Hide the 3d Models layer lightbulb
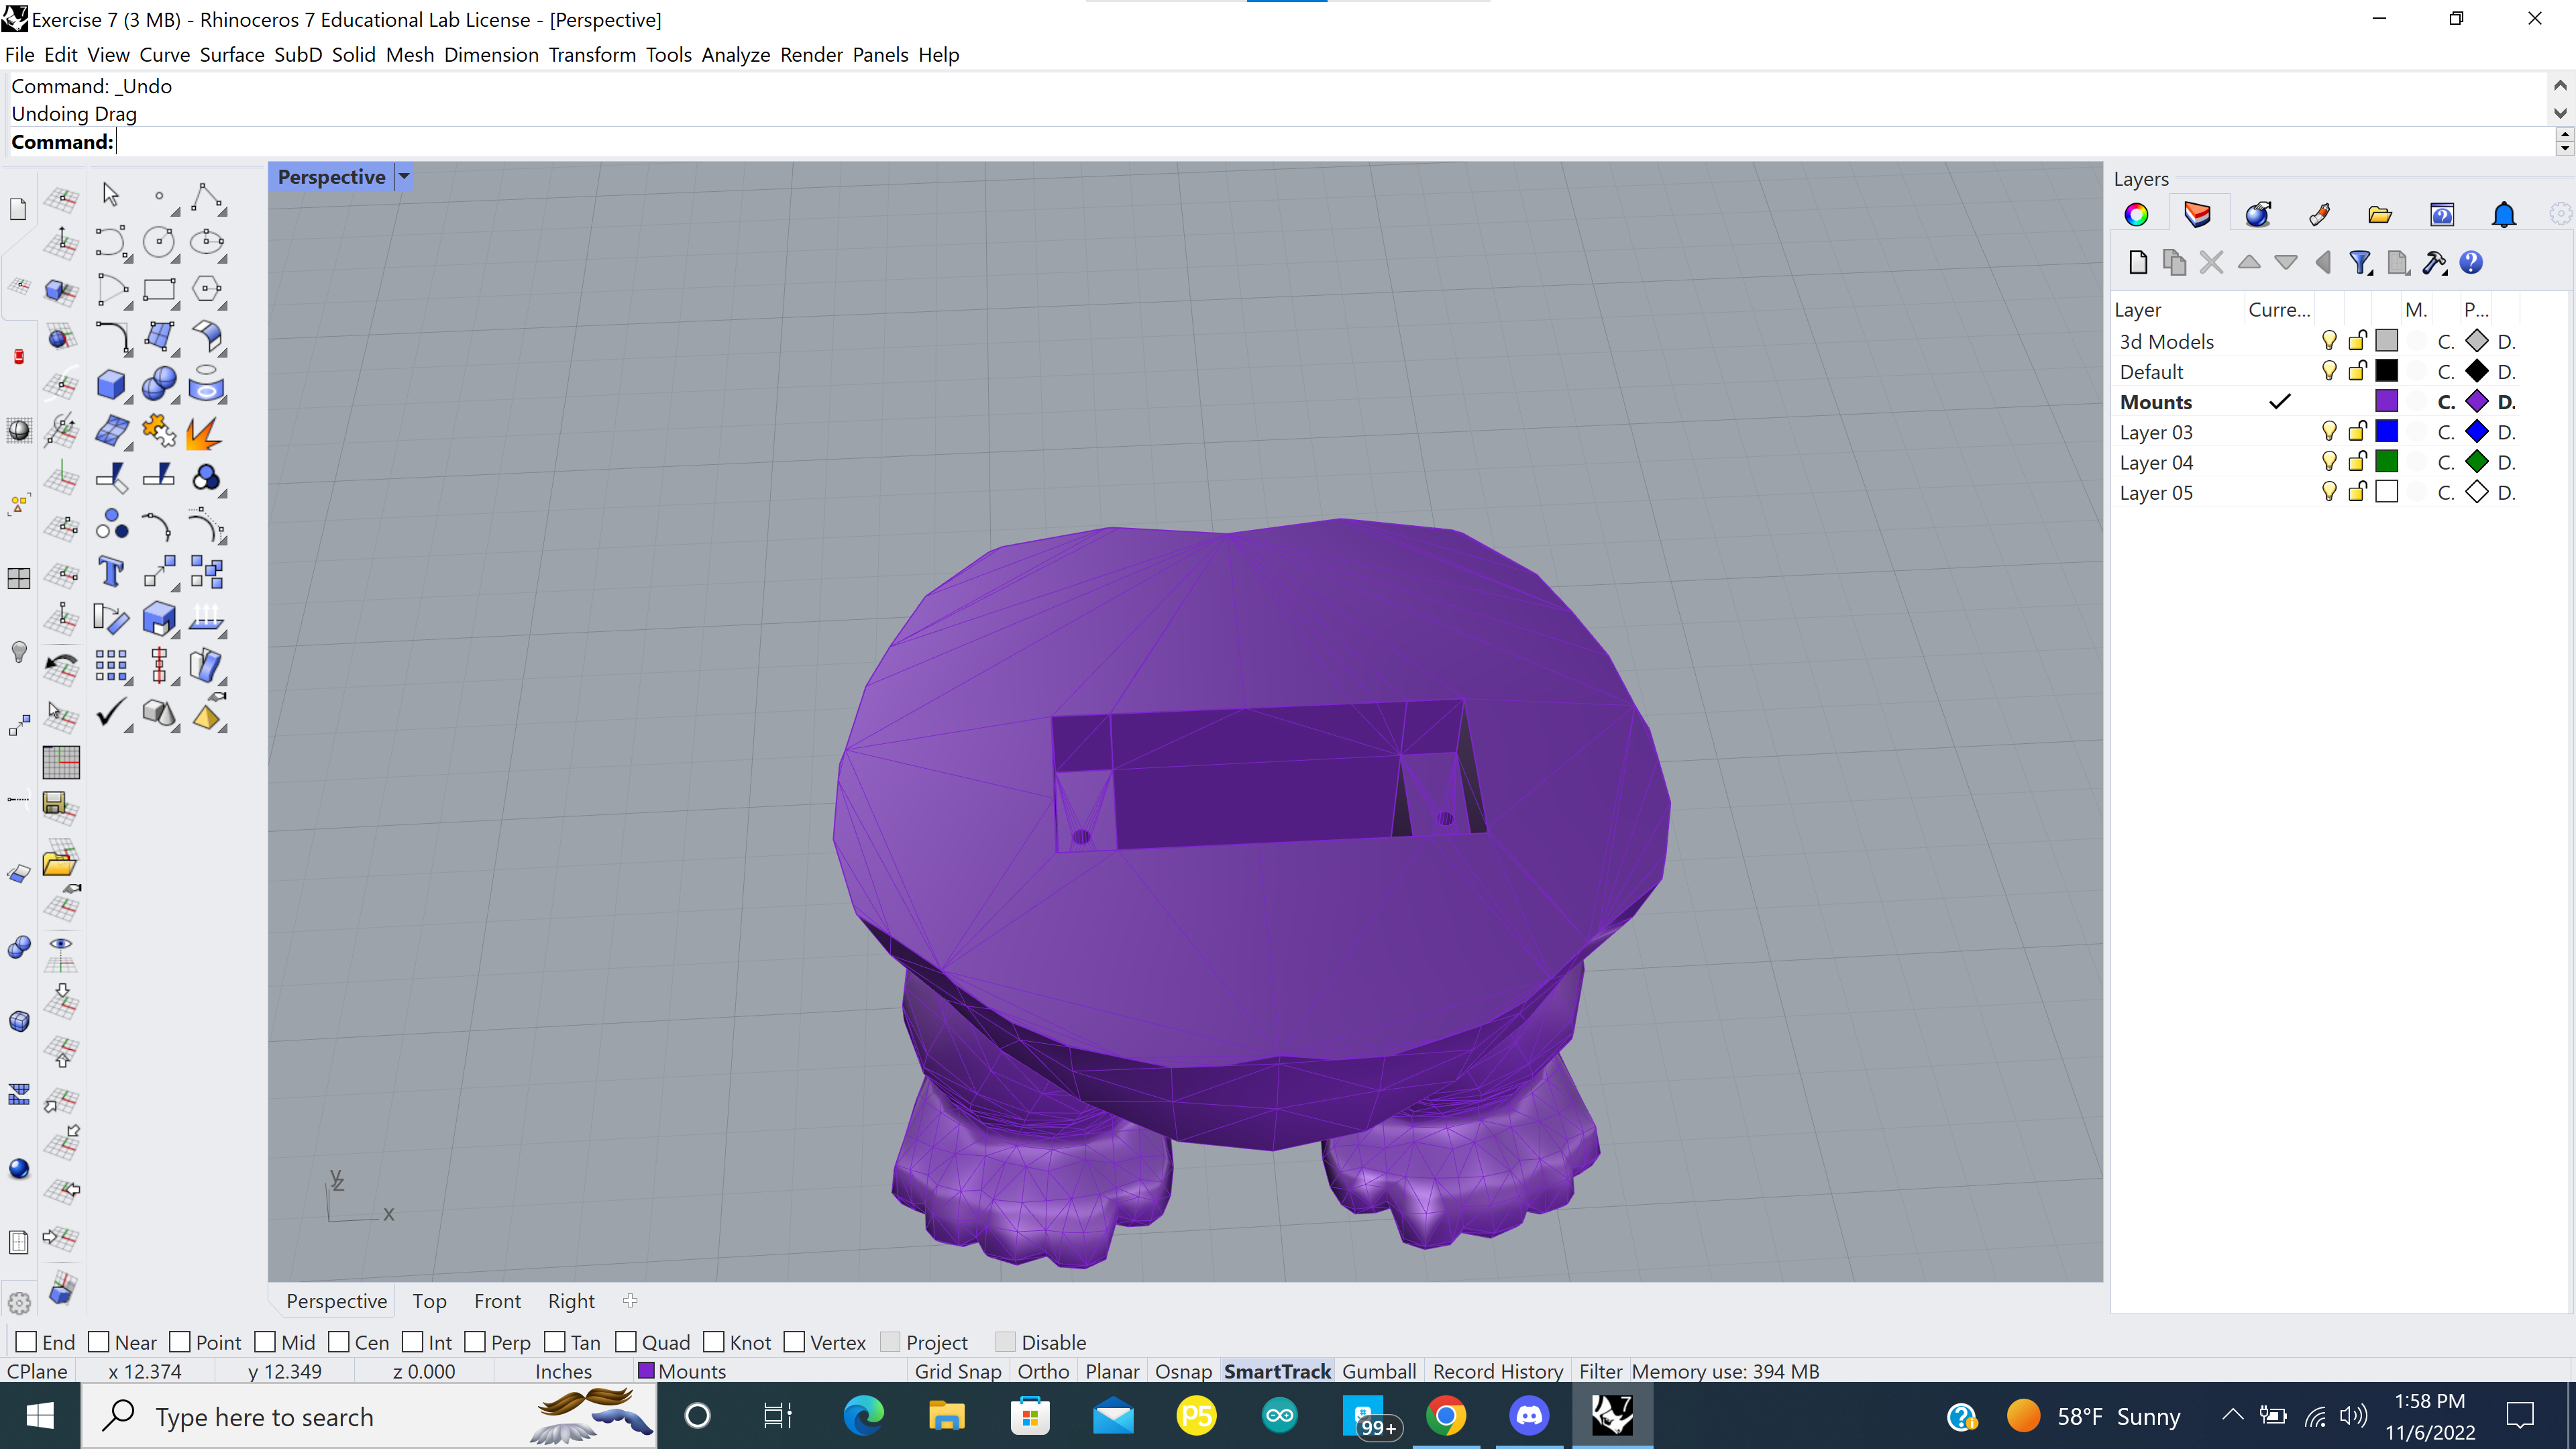This screenshot has width=2576, height=1449. [x=2329, y=341]
